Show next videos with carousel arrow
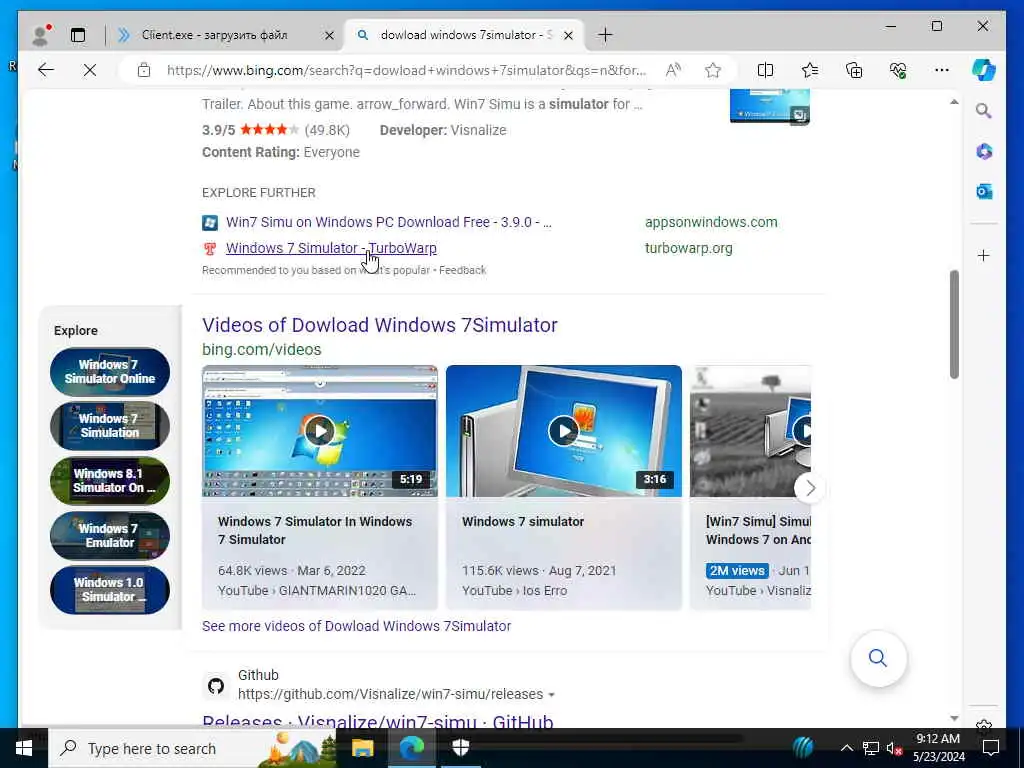1024x768 pixels. (x=810, y=487)
